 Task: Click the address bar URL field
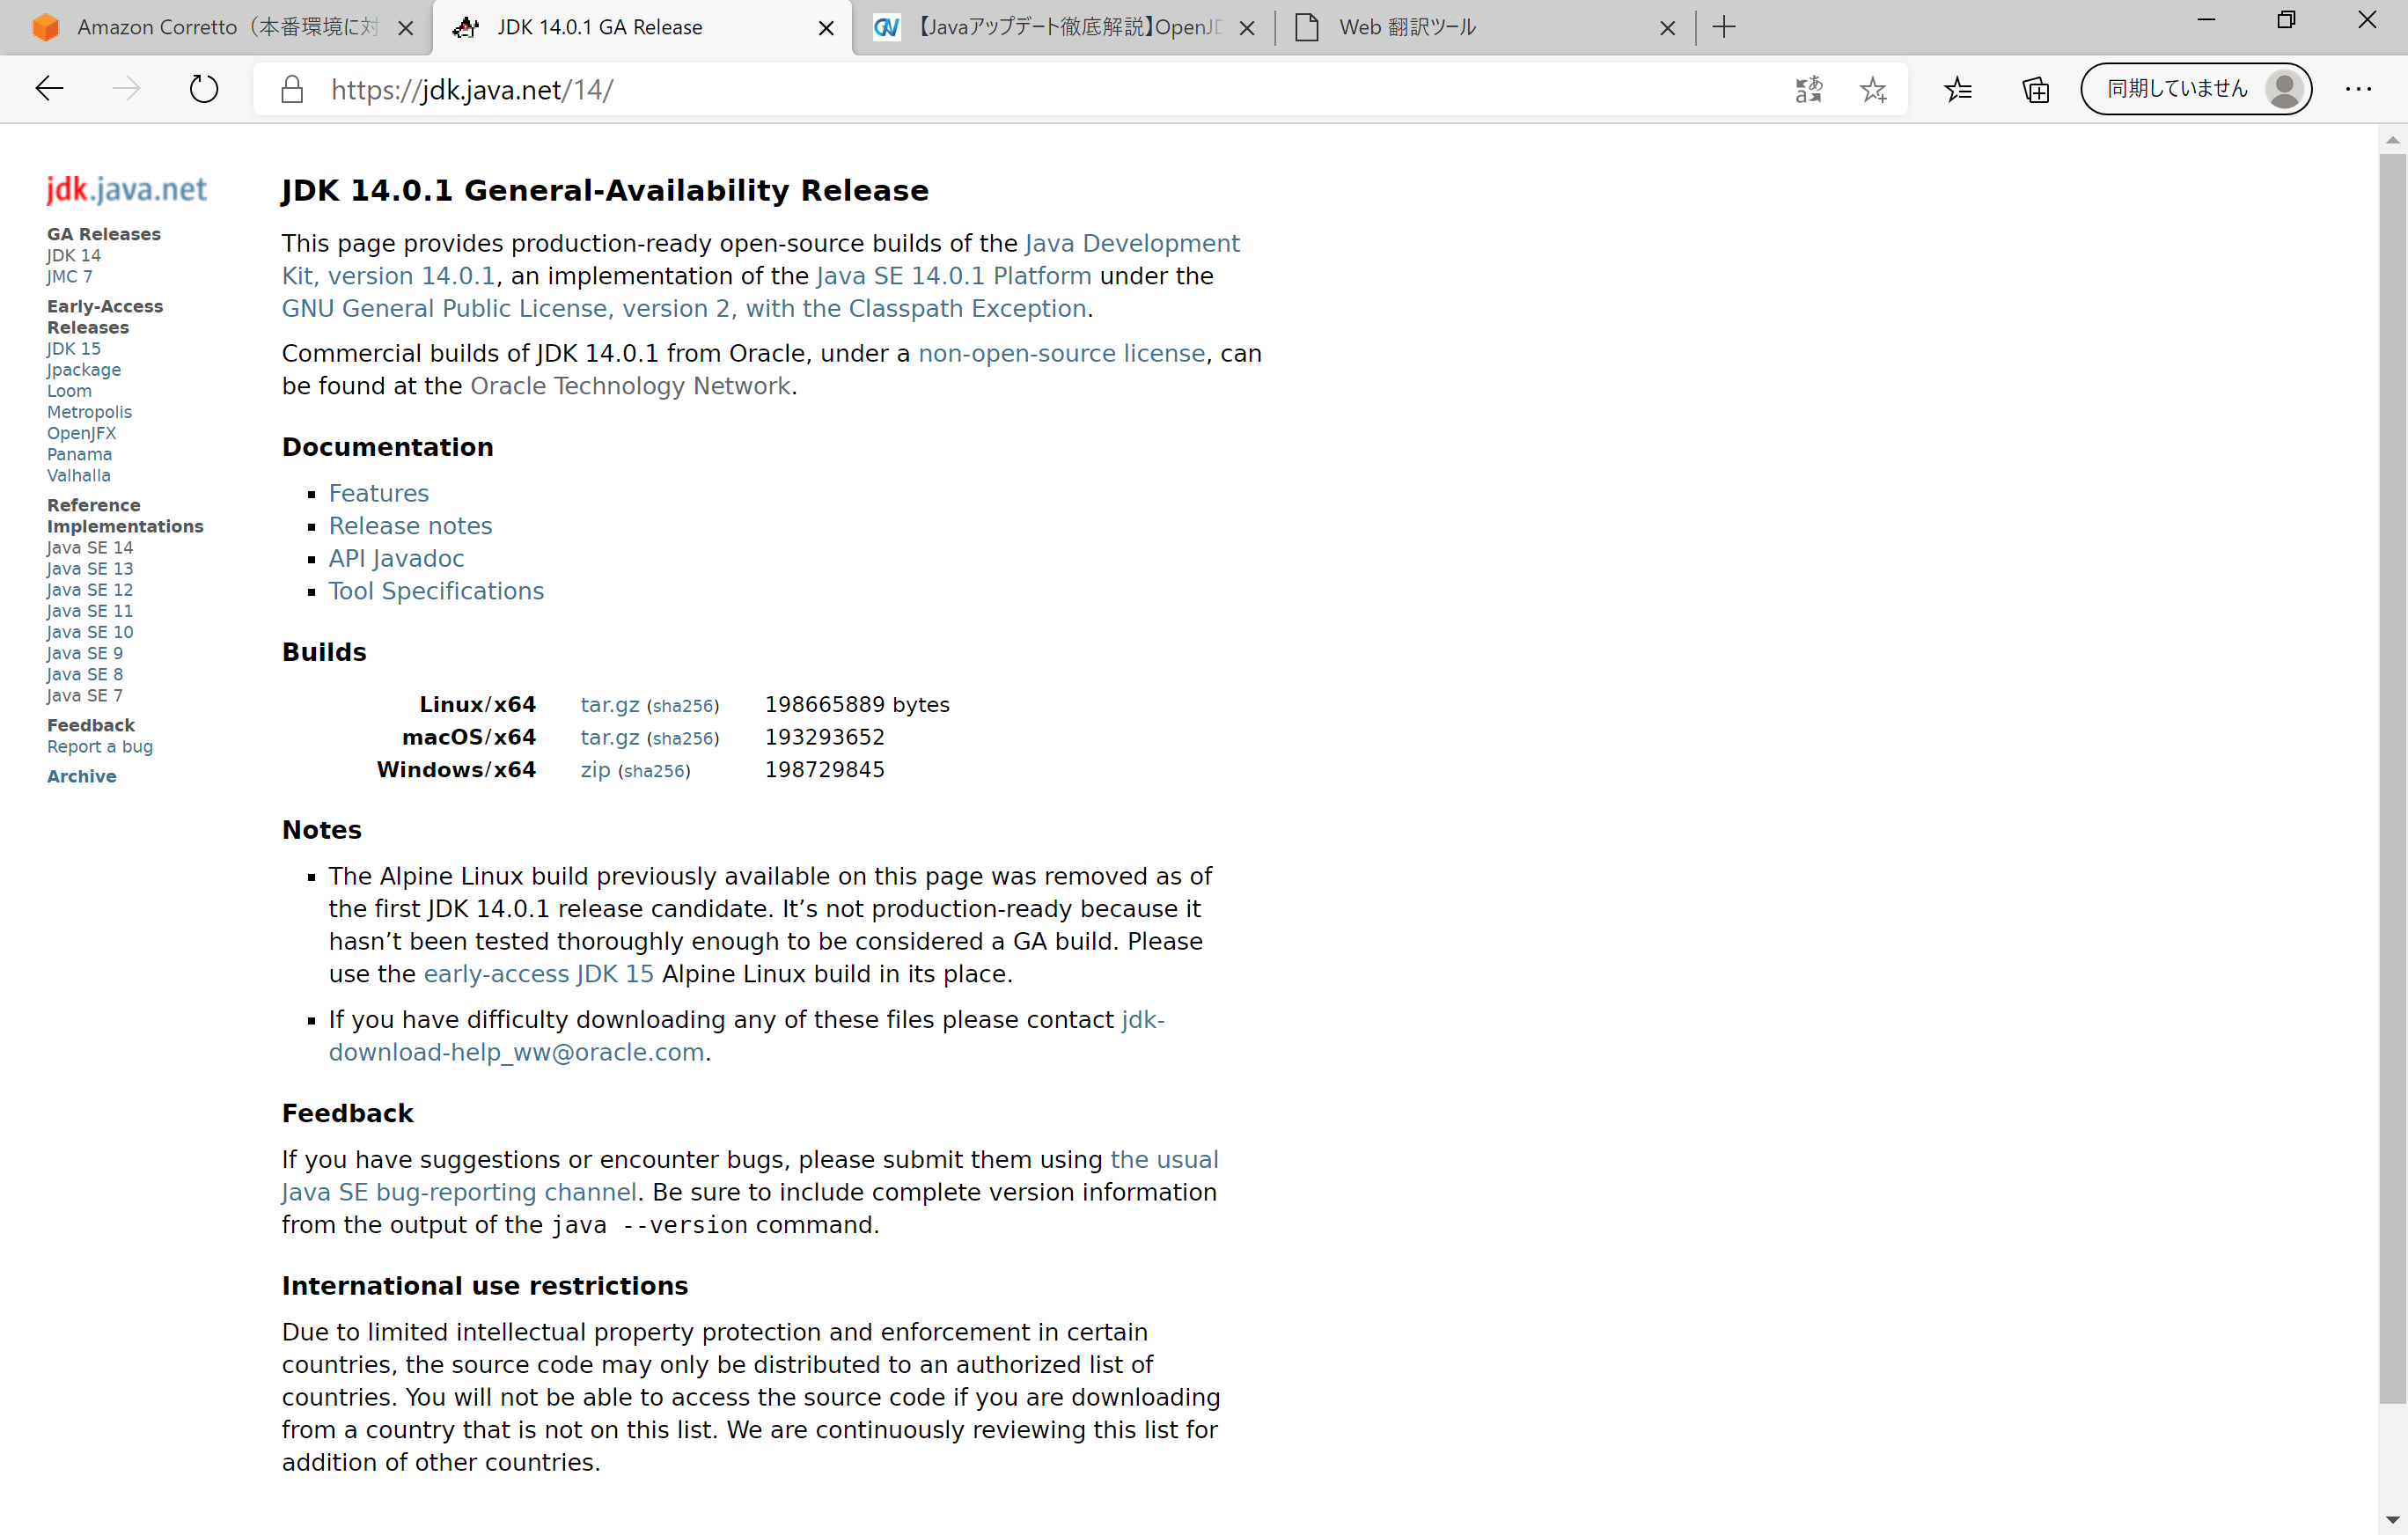pyautogui.click(x=1000, y=89)
